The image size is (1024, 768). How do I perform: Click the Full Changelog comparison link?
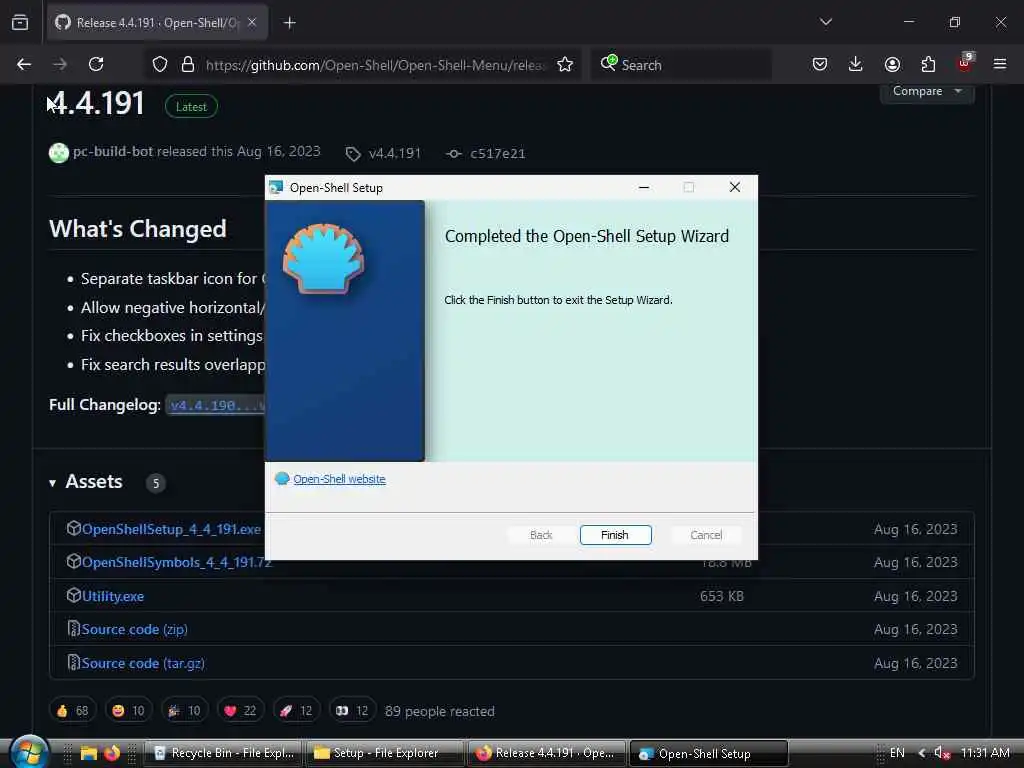216,406
